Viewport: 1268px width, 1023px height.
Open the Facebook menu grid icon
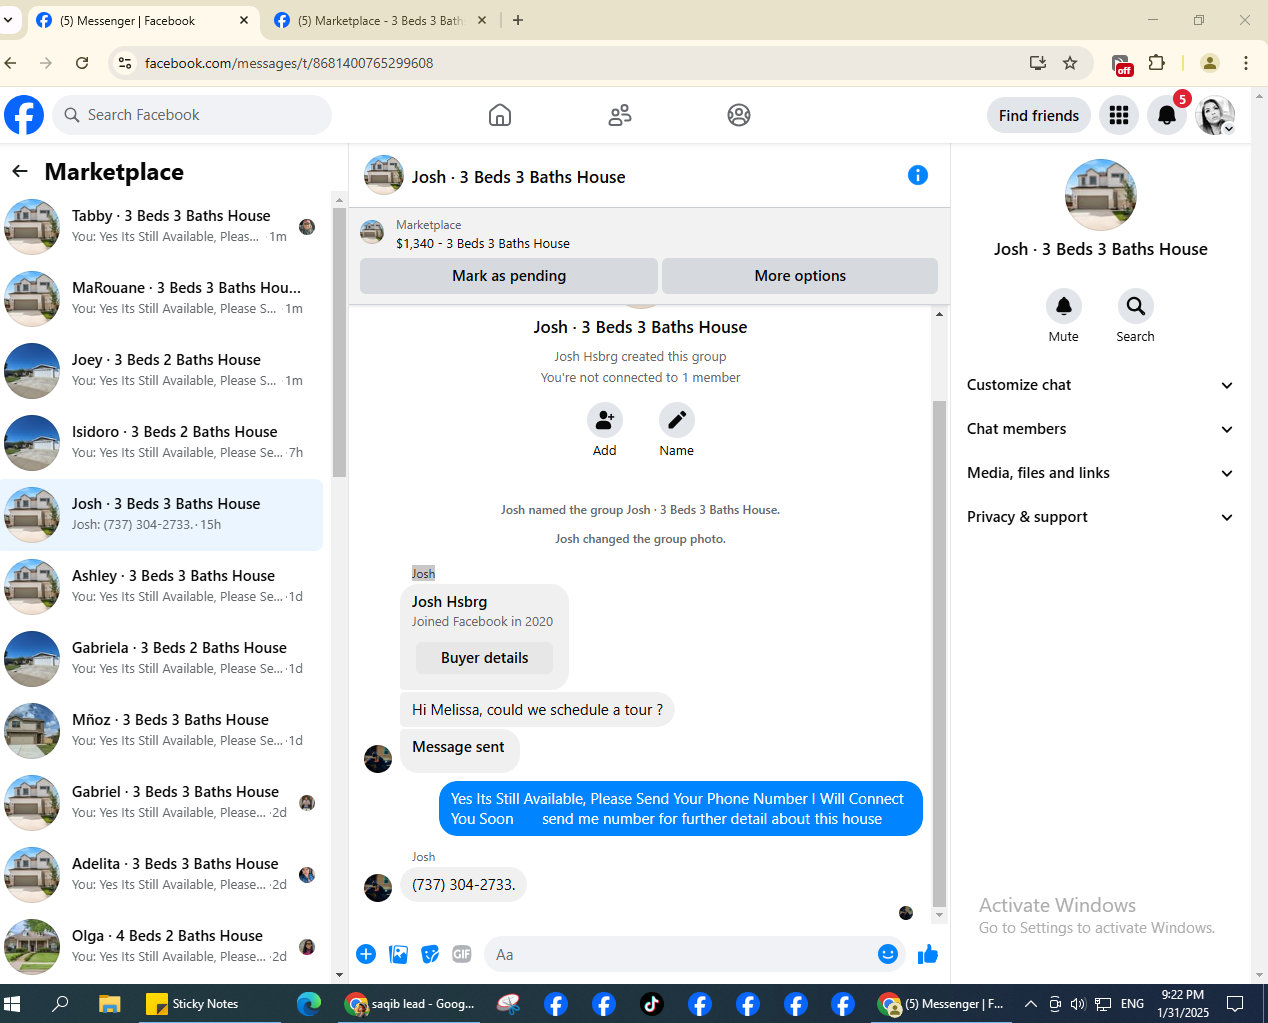coord(1119,115)
